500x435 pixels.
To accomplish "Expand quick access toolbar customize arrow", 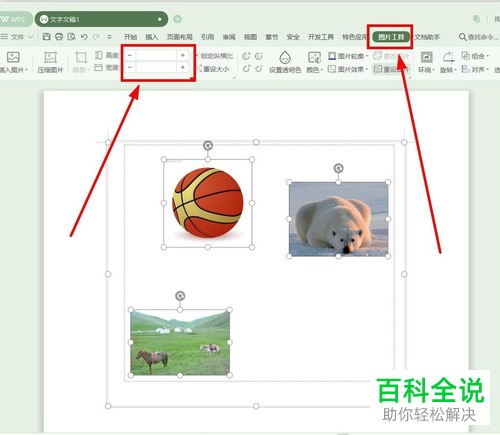I will [109, 37].
